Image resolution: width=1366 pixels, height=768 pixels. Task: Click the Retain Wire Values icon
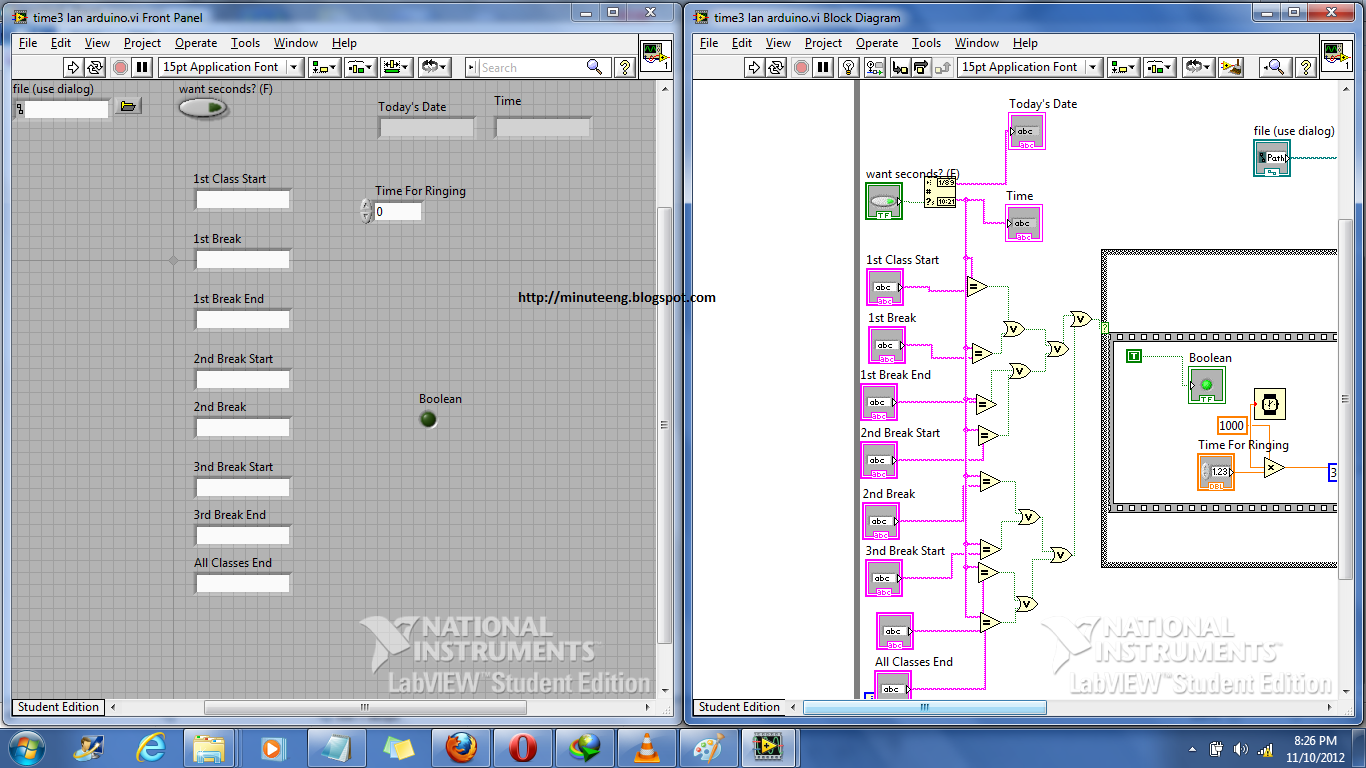[875, 67]
